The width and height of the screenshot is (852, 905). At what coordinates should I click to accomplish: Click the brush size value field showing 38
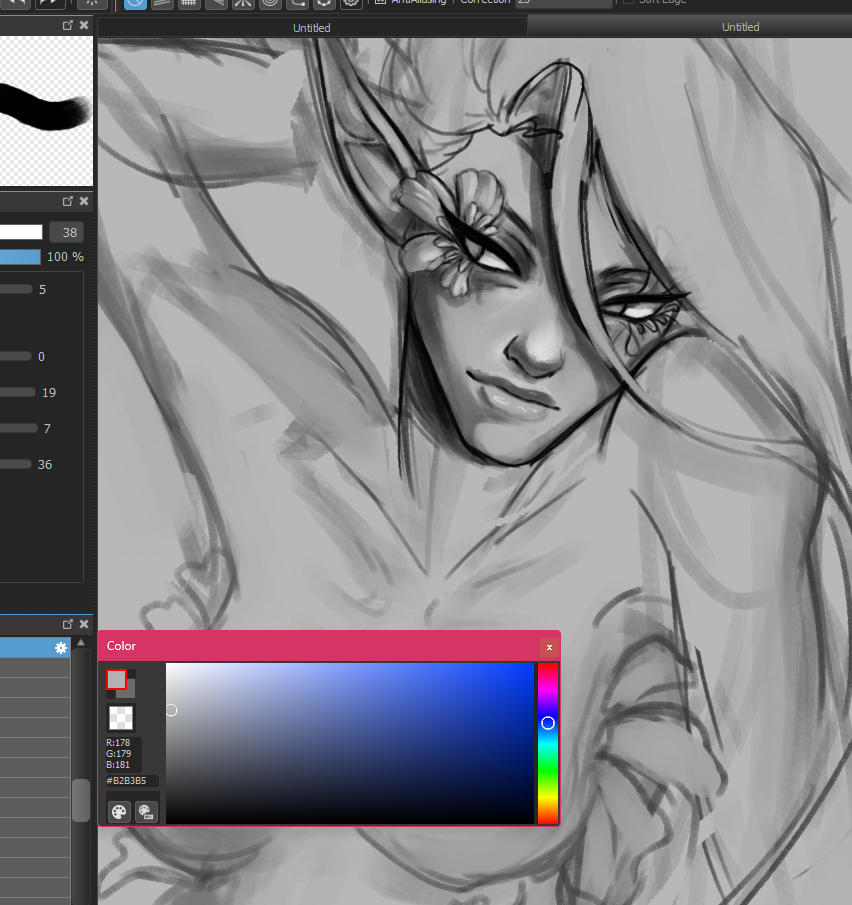(x=68, y=232)
